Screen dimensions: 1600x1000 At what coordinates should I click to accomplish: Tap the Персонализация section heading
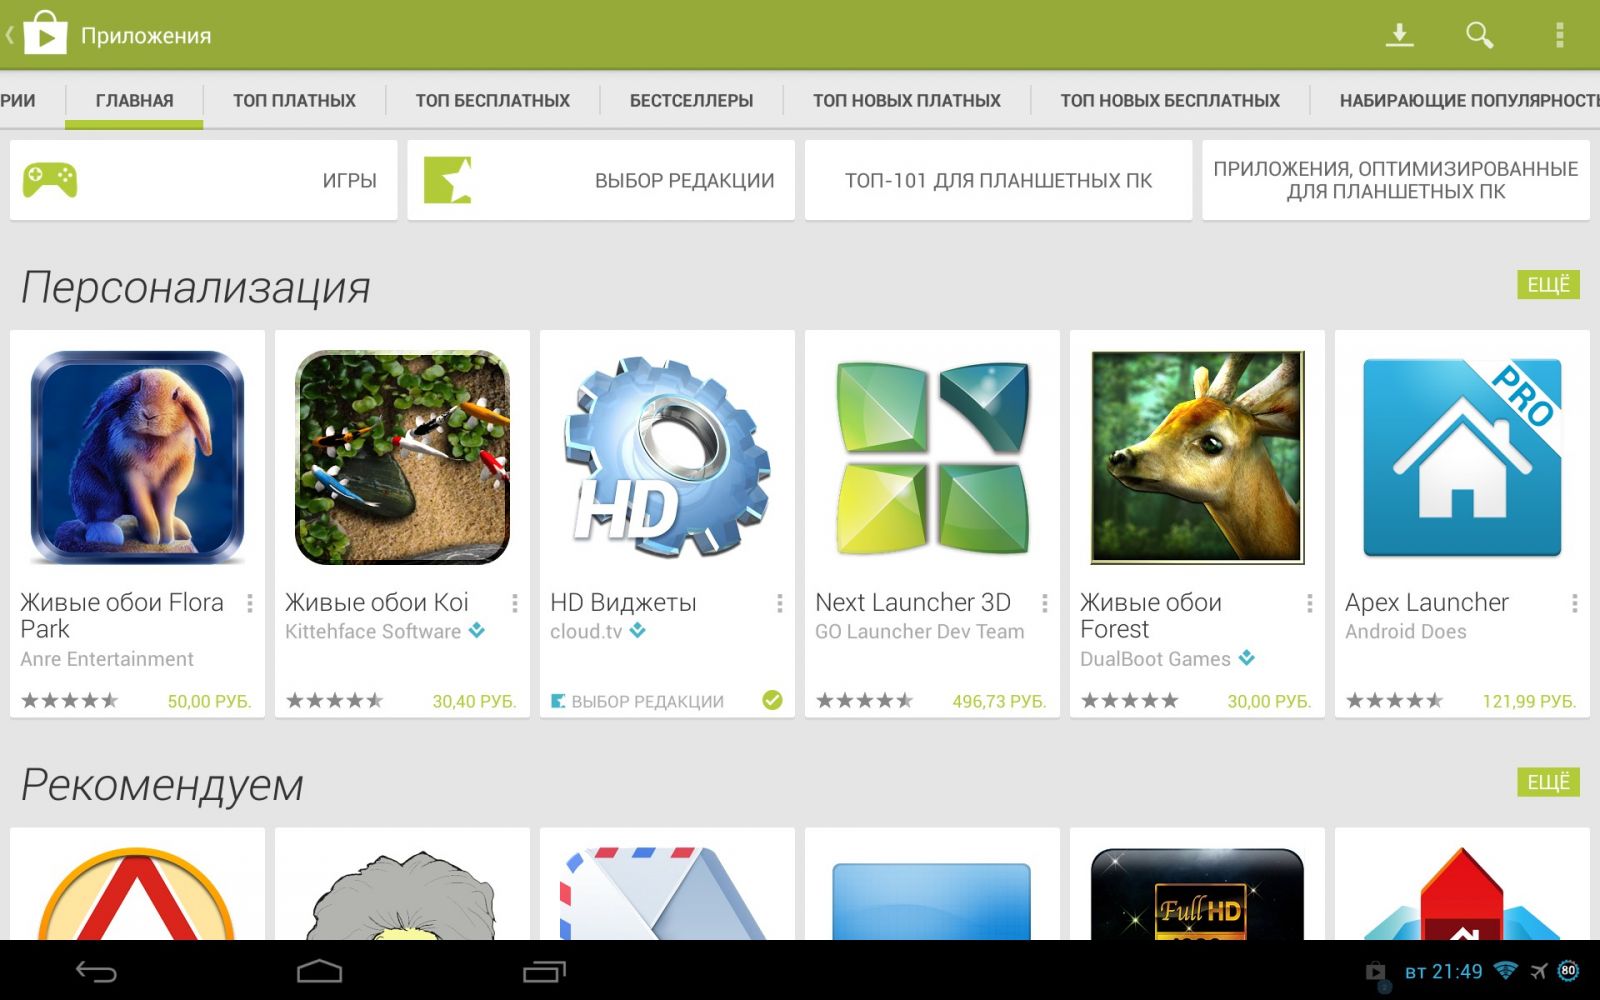195,287
